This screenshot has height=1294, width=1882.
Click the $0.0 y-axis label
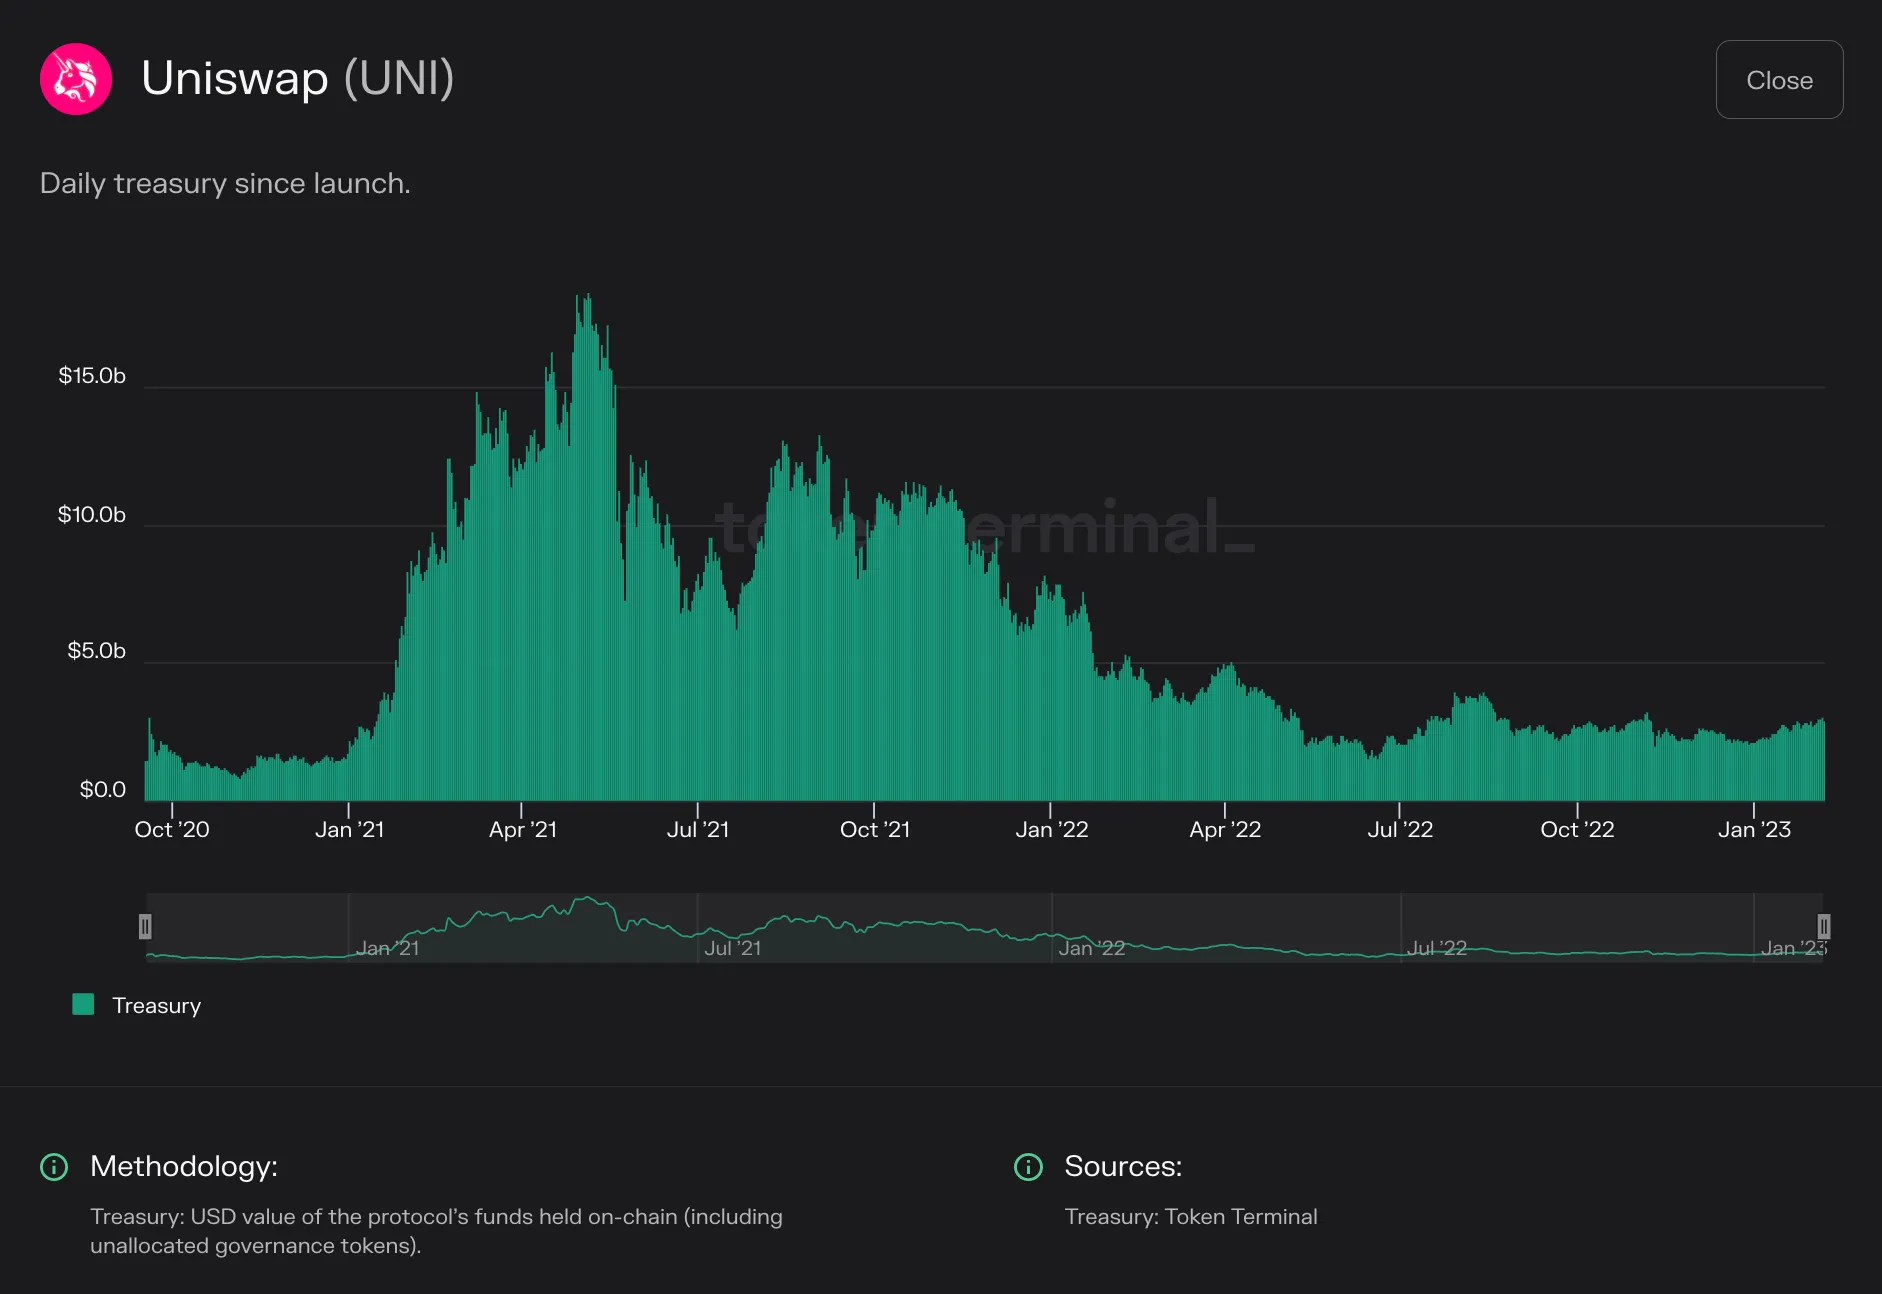(x=103, y=789)
